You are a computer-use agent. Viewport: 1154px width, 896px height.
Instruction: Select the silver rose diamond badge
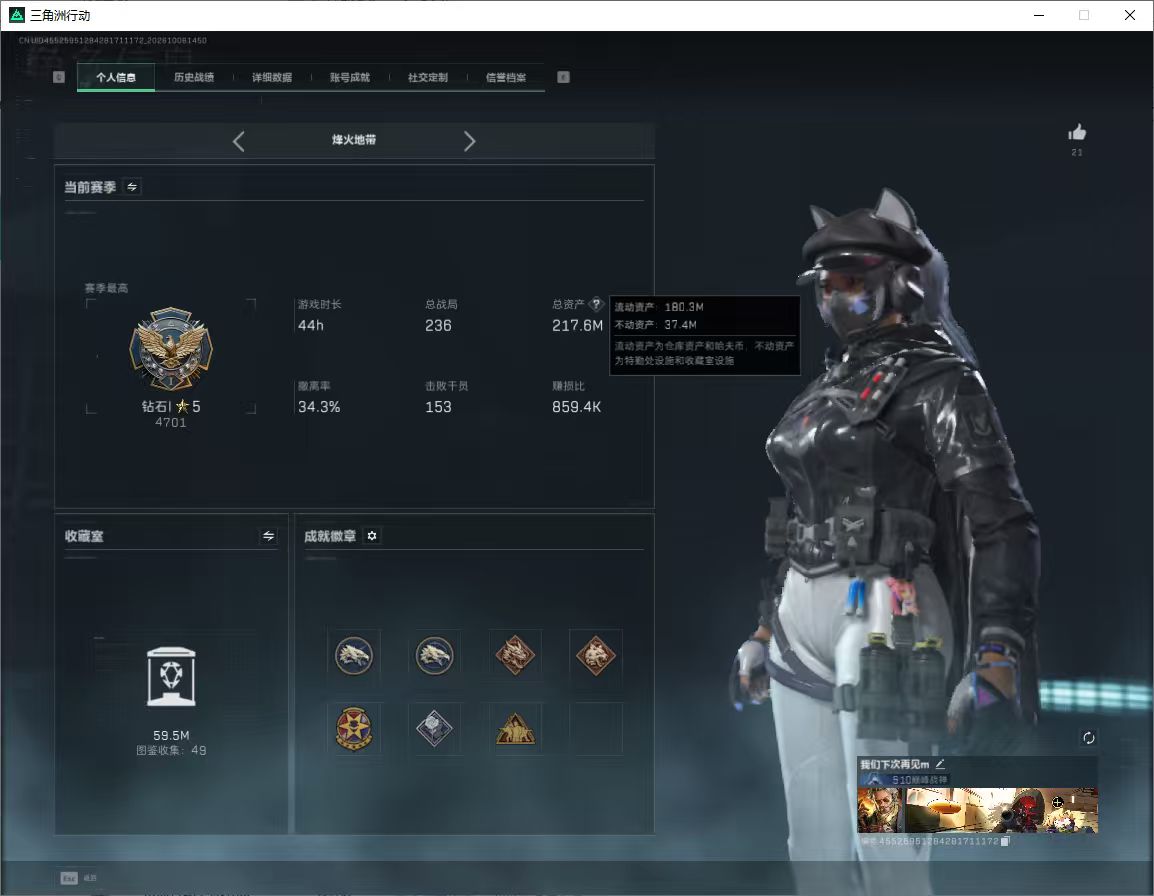click(434, 729)
